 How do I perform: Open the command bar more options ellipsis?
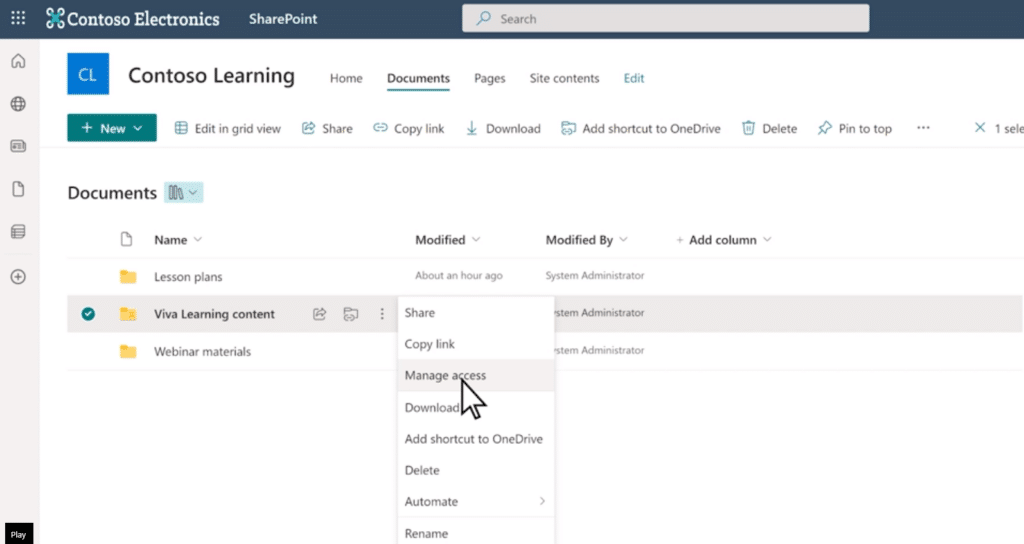click(x=923, y=128)
